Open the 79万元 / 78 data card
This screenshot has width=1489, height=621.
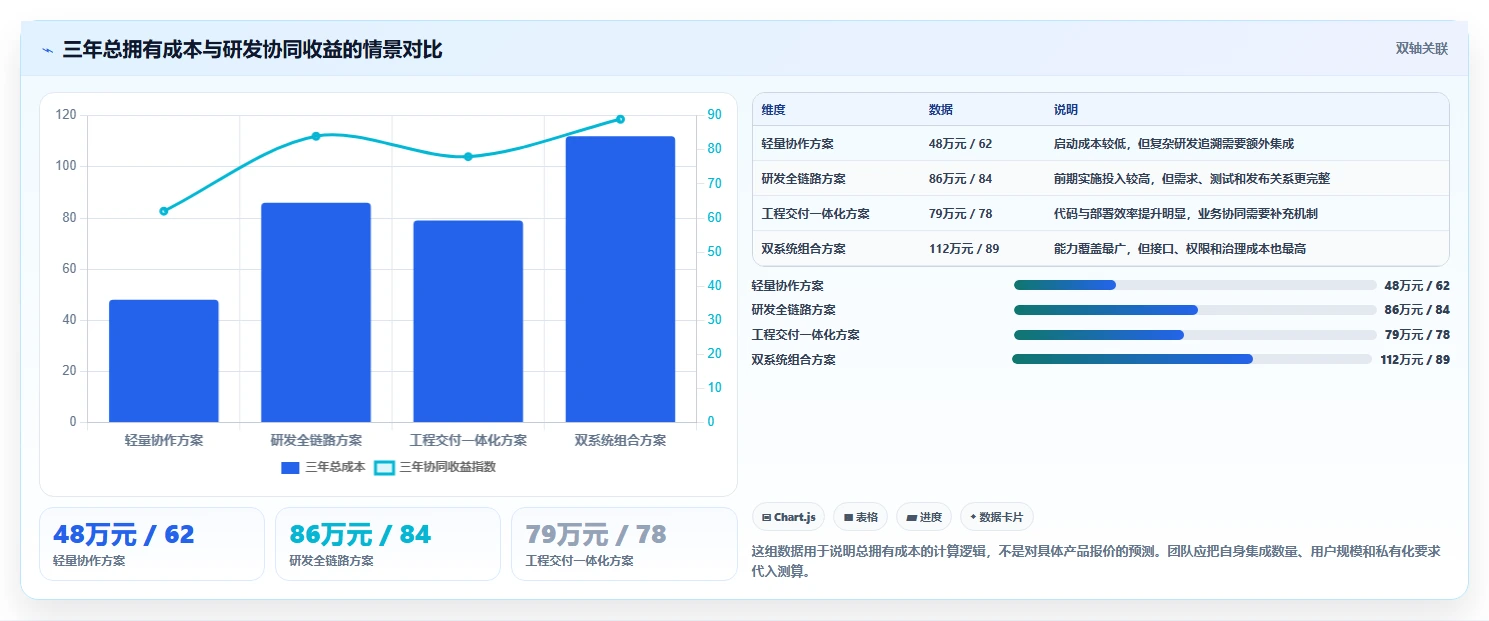pyautogui.click(x=624, y=544)
